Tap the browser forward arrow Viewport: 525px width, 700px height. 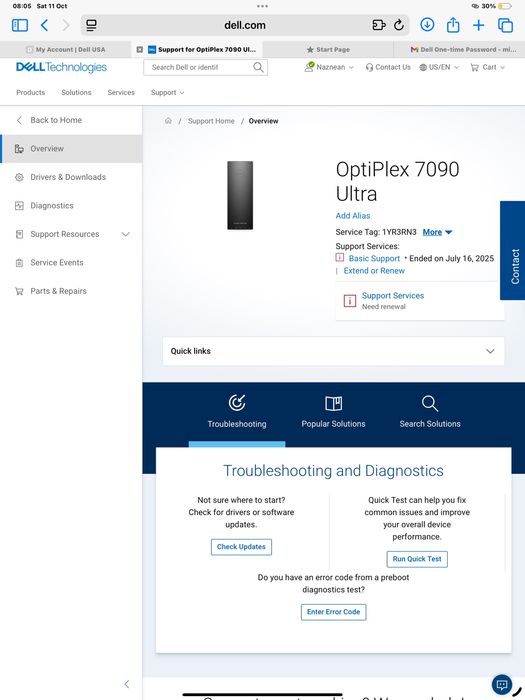66,25
